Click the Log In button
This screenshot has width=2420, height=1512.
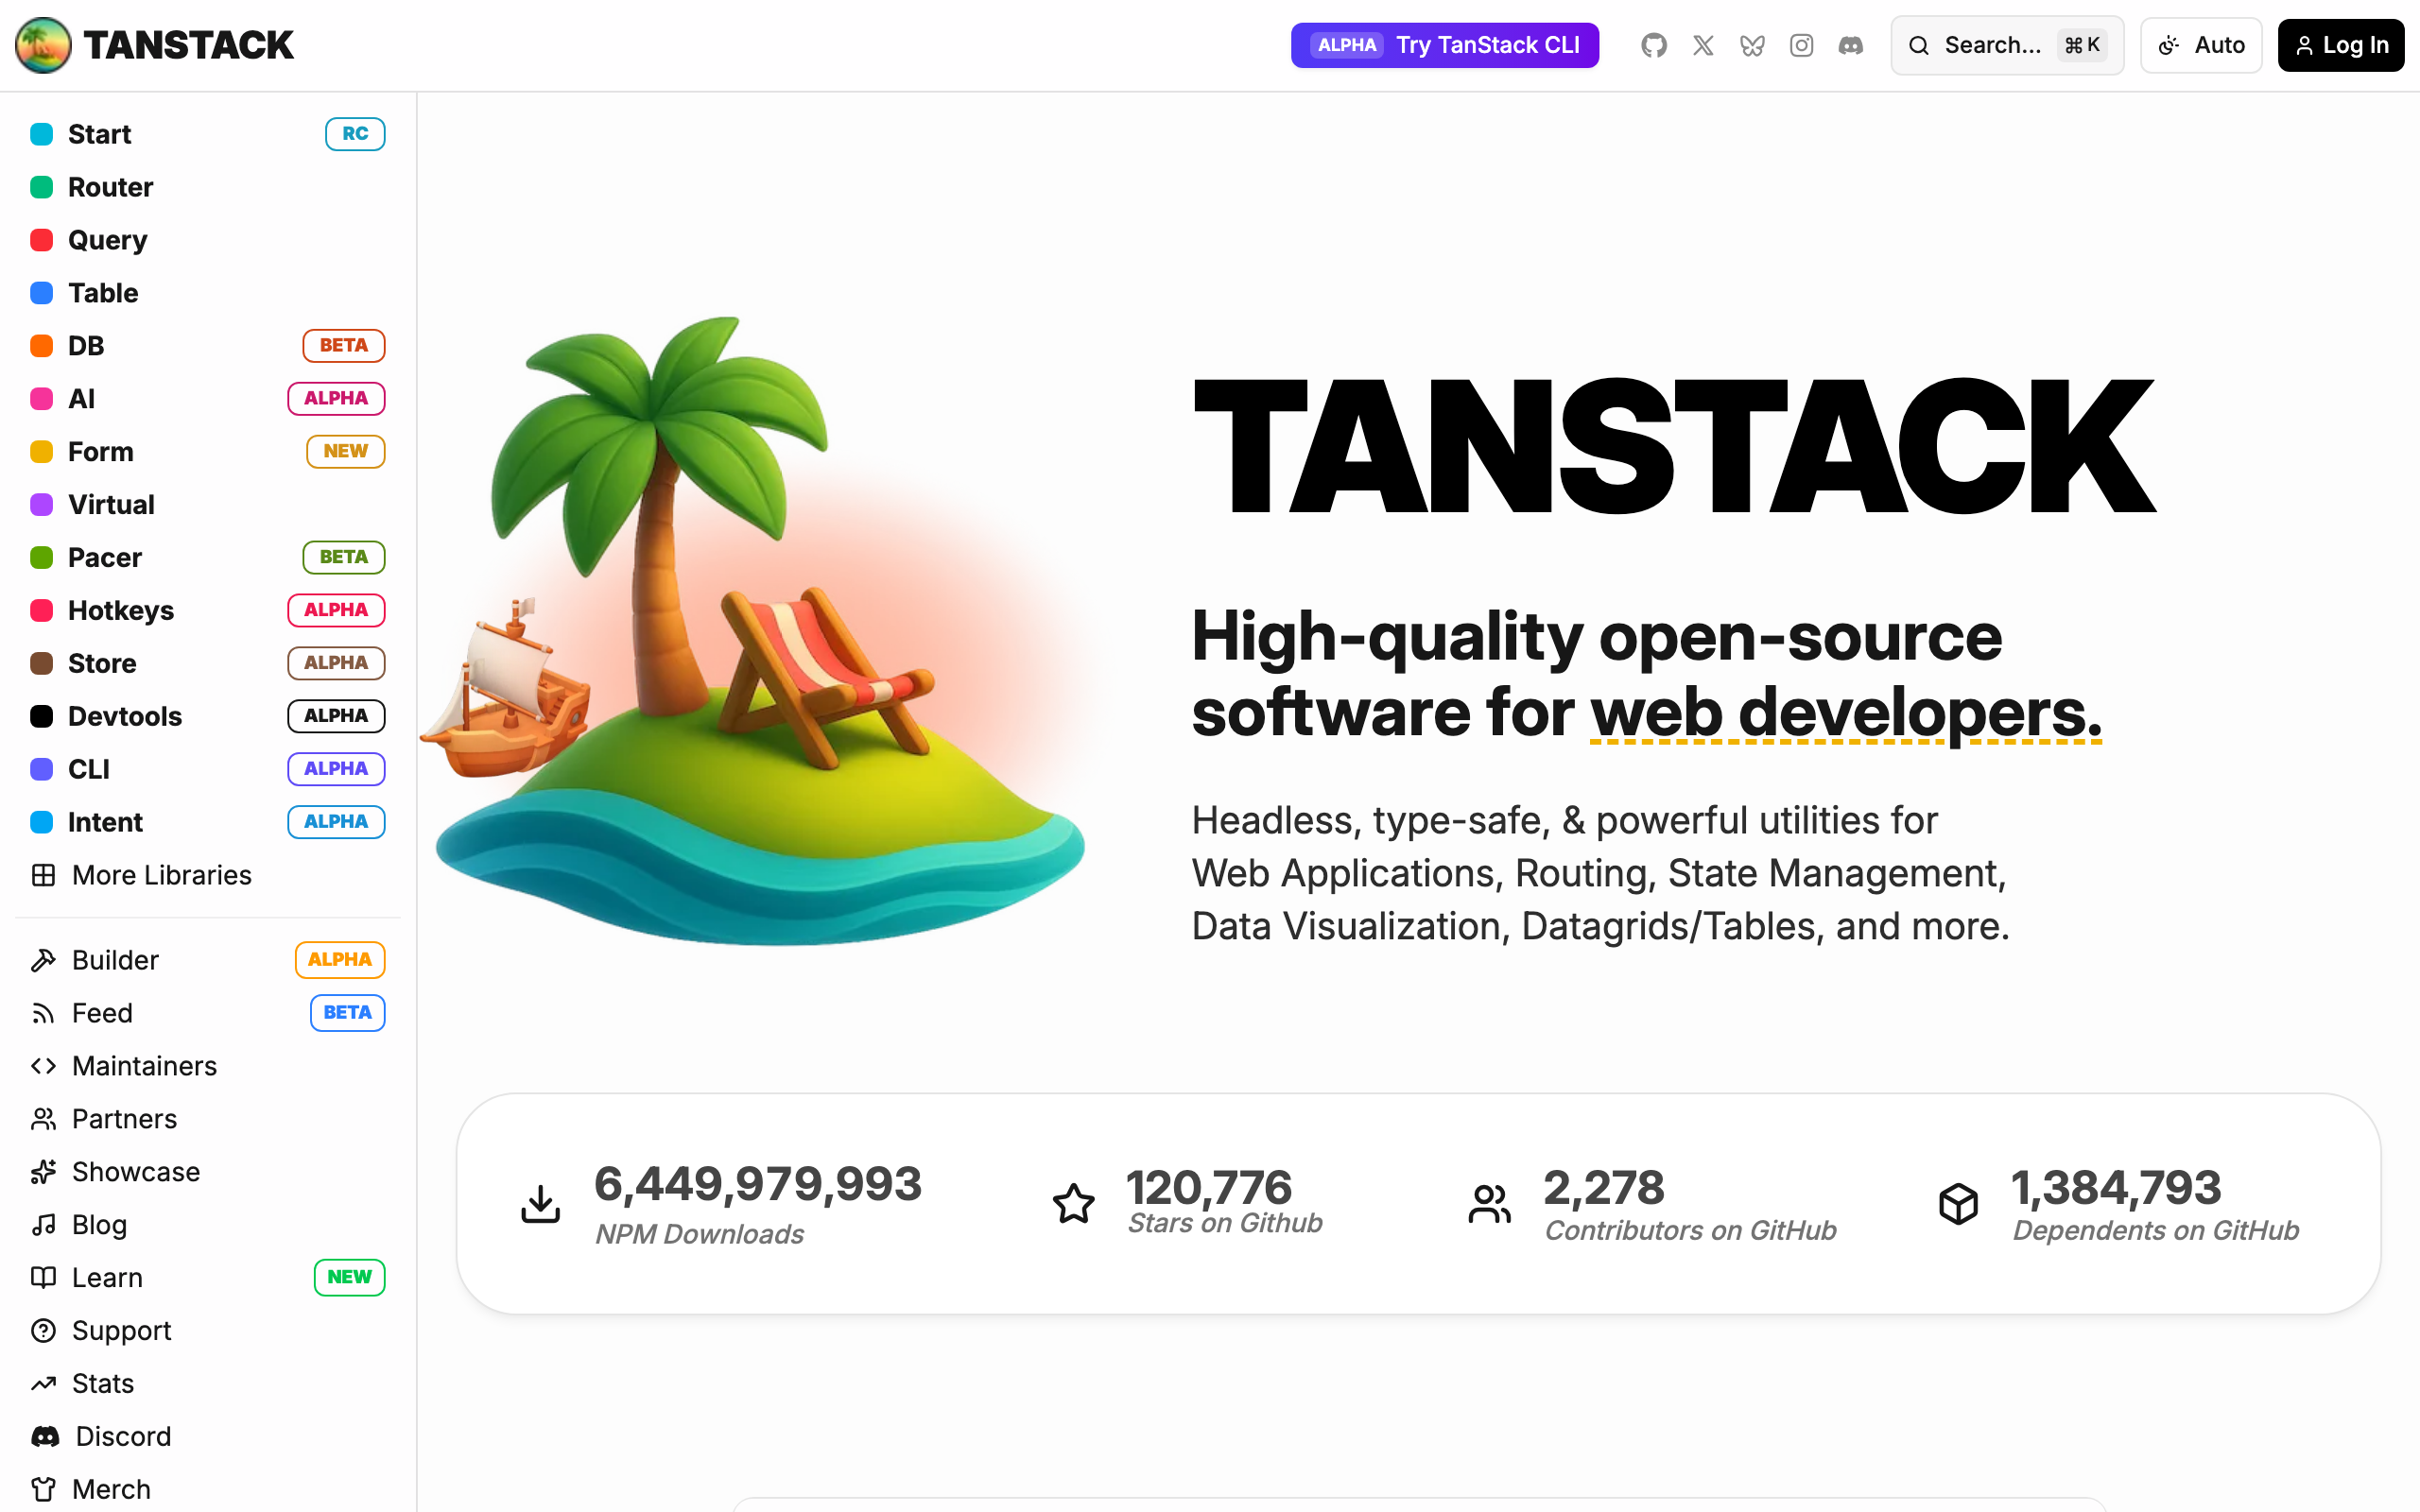[x=2340, y=45]
